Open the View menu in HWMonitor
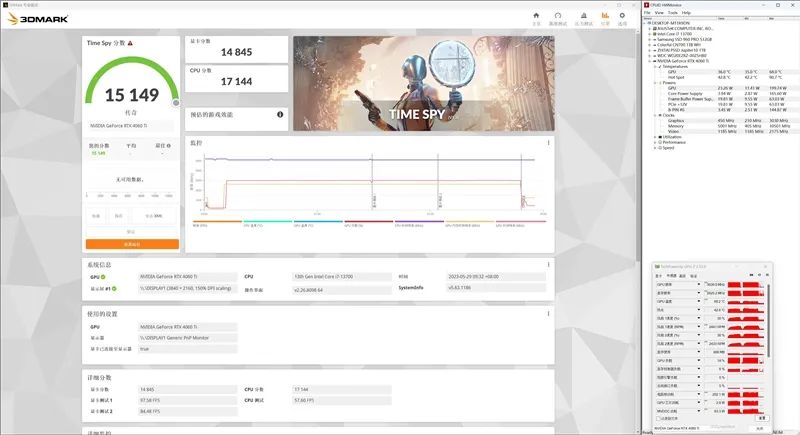This screenshot has width=800, height=435. [x=659, y=13]
